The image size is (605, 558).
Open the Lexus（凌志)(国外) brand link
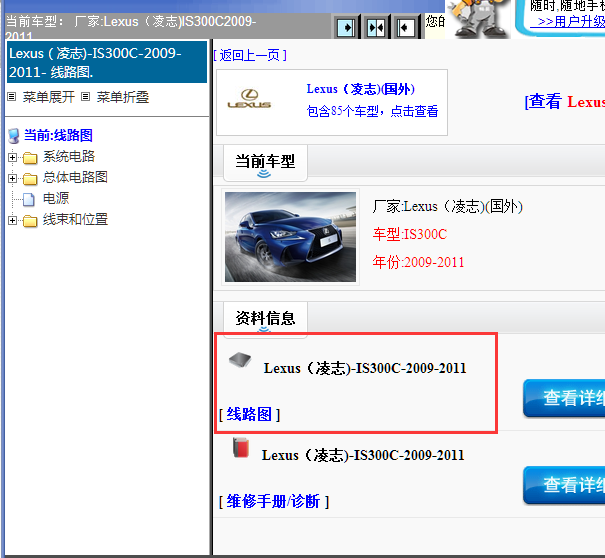(x=361, y=89)
